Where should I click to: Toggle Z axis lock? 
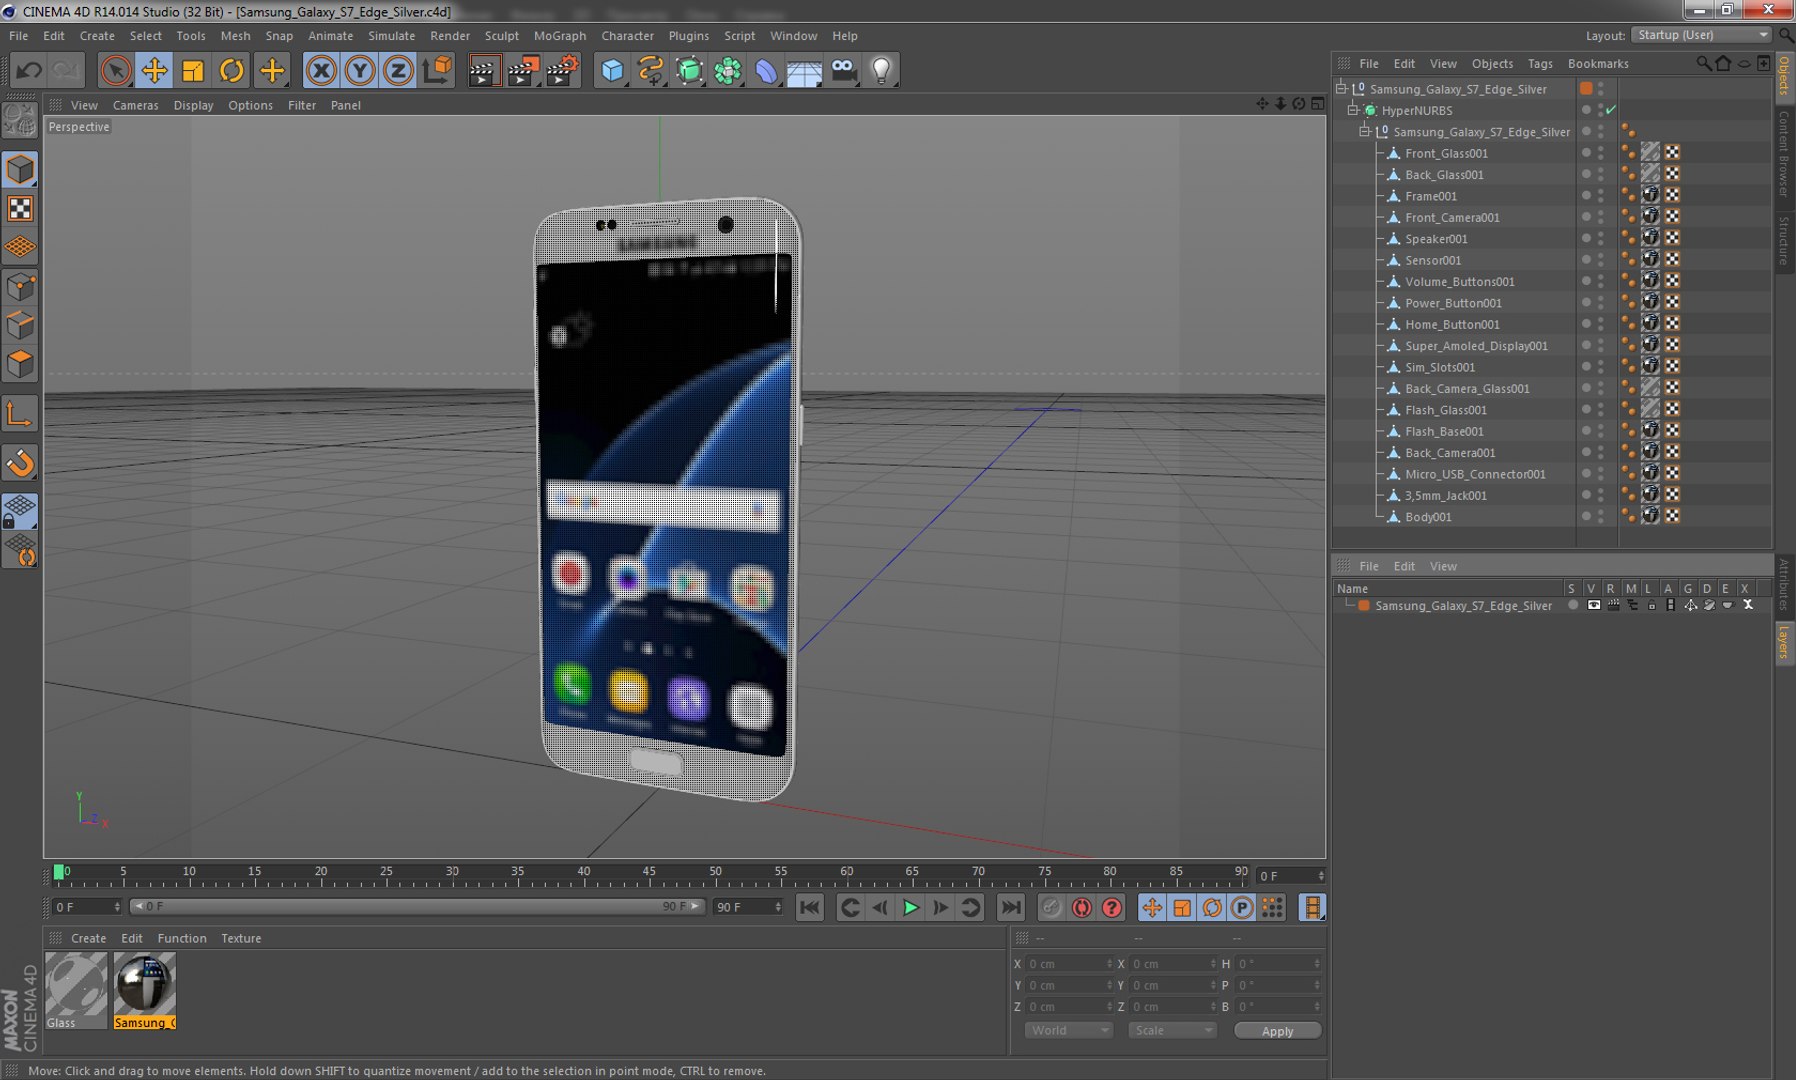pos(398,70)
